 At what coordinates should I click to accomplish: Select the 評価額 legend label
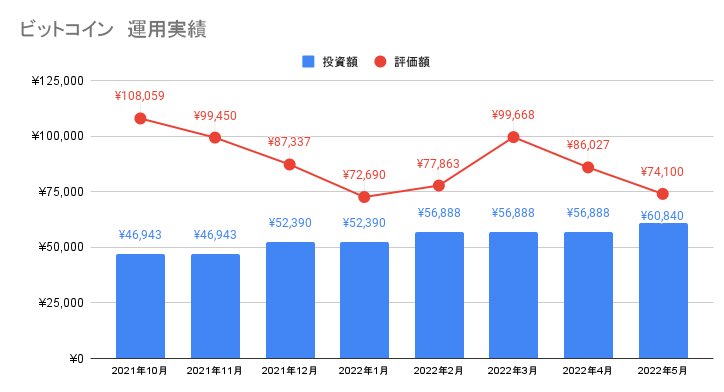tap(412, 62)
